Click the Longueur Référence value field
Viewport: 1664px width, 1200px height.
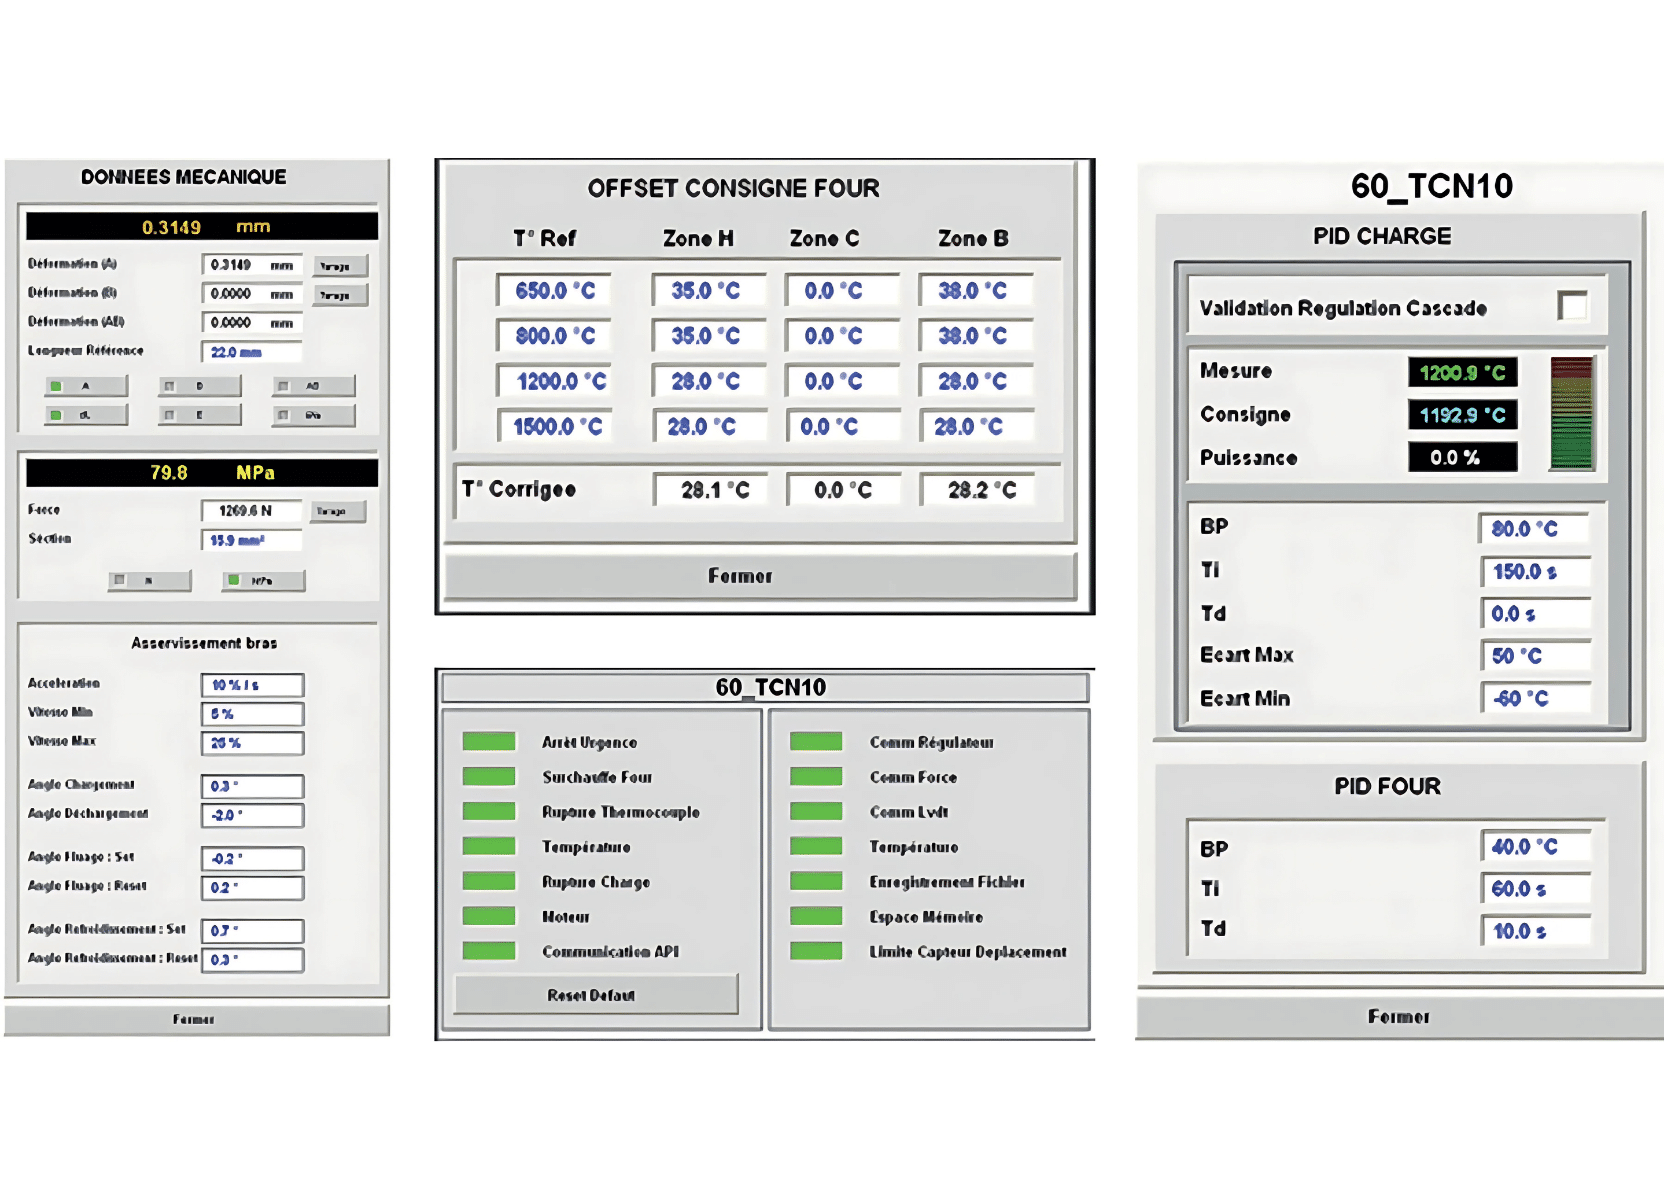251,352
